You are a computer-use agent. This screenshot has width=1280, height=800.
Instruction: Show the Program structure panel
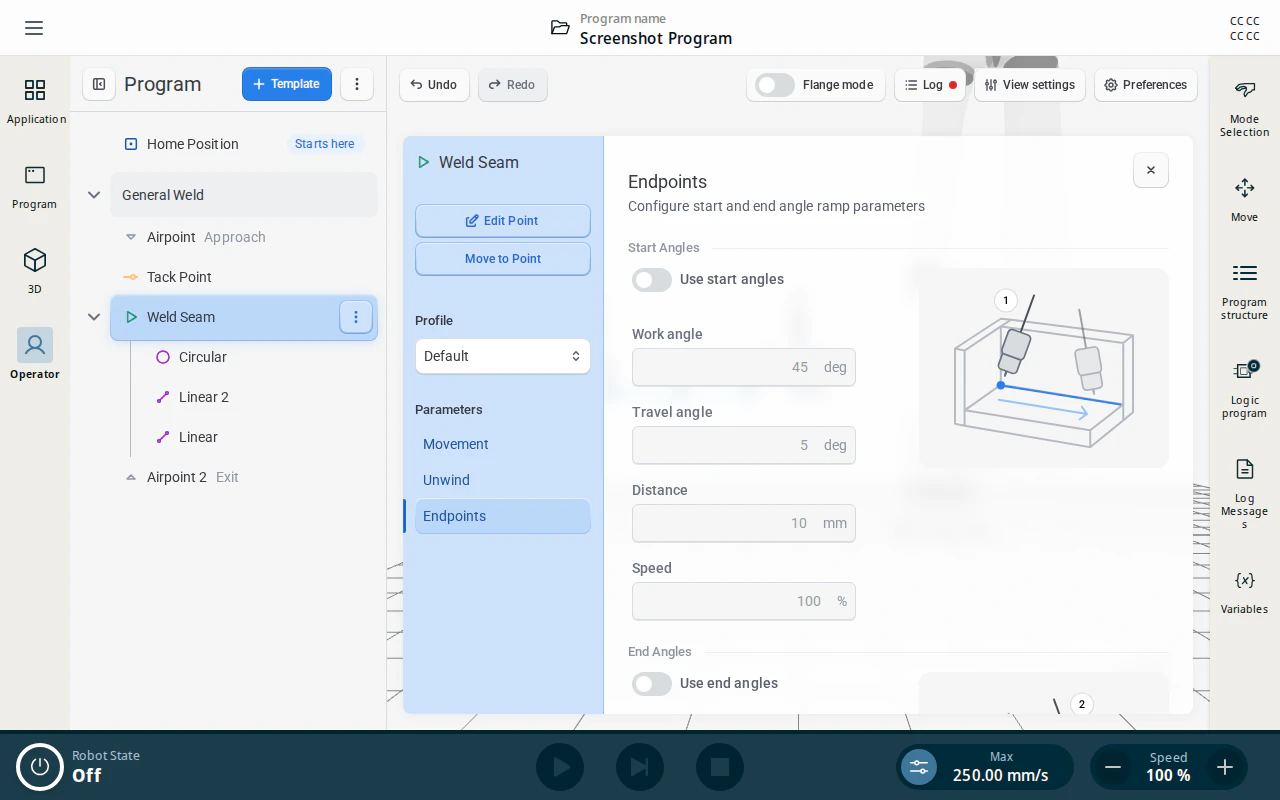tap(1244, 291)
